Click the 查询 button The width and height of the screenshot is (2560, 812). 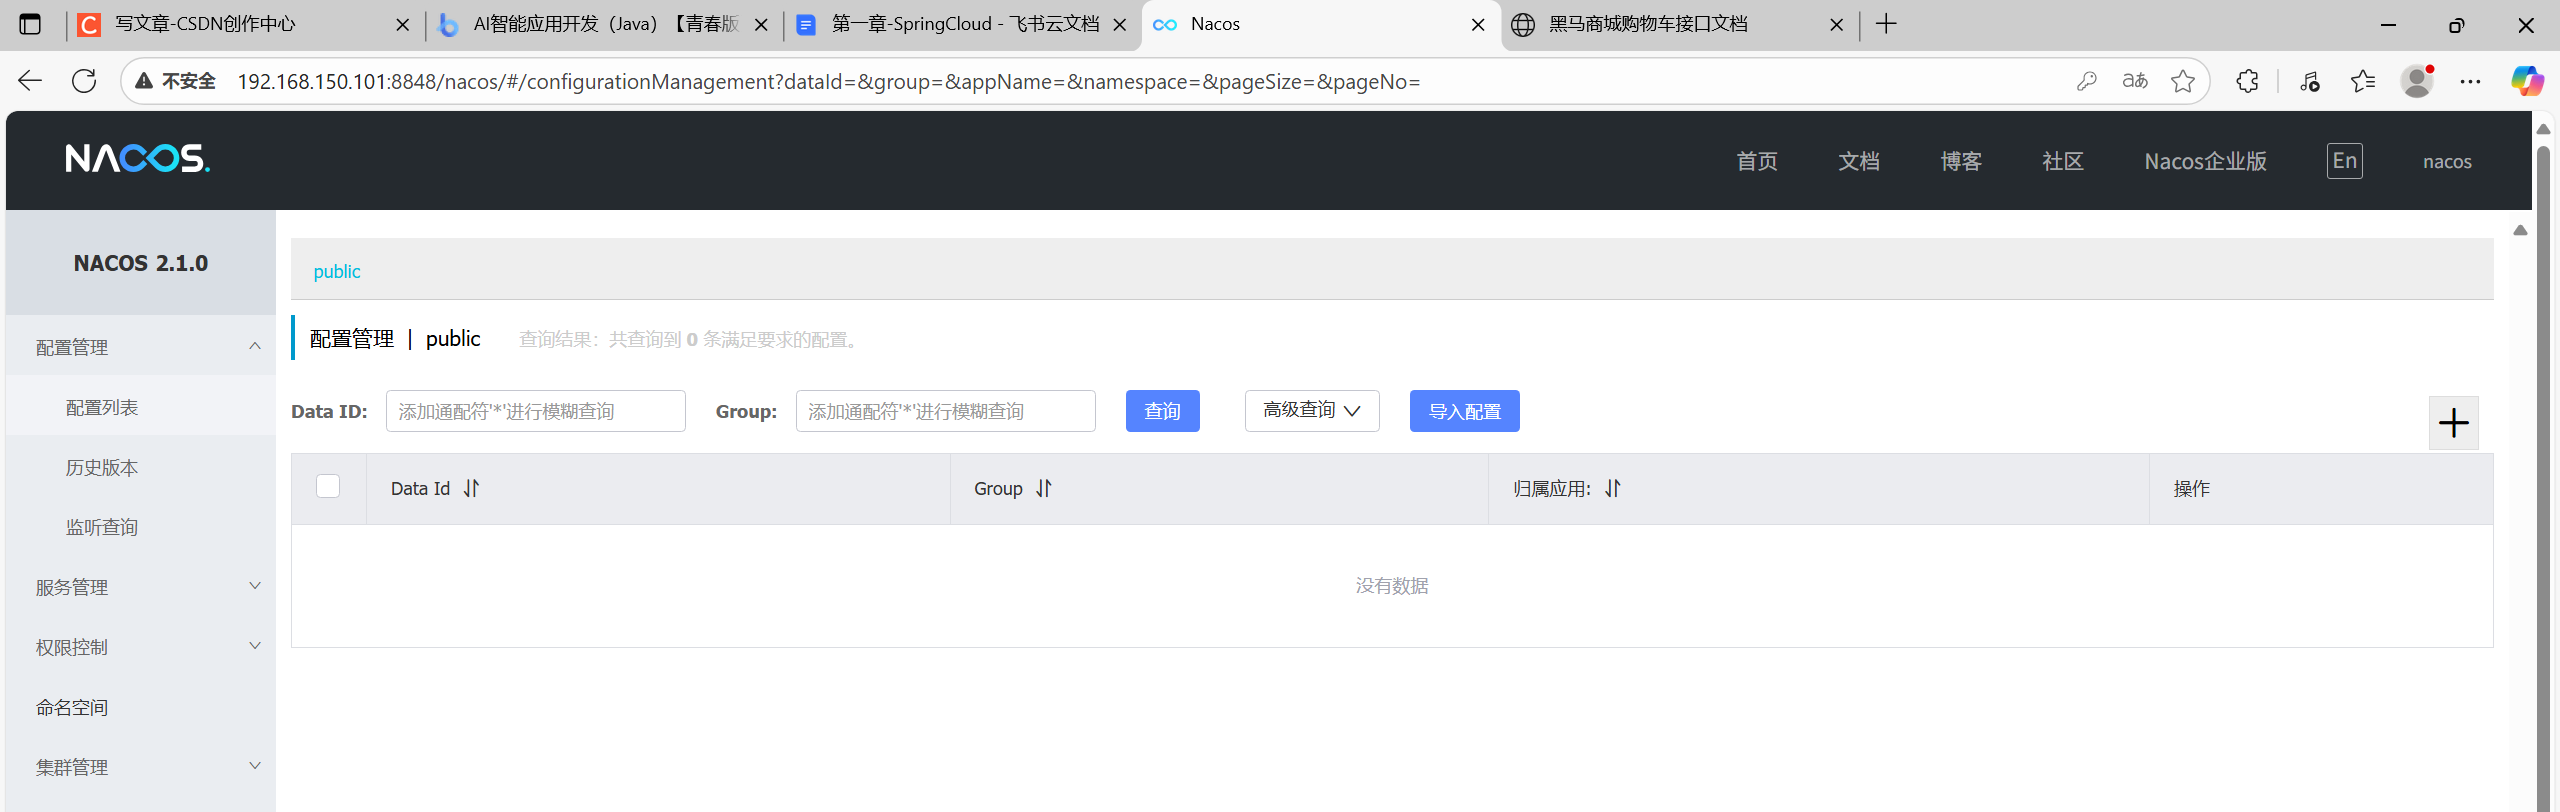click(1162, 411)
